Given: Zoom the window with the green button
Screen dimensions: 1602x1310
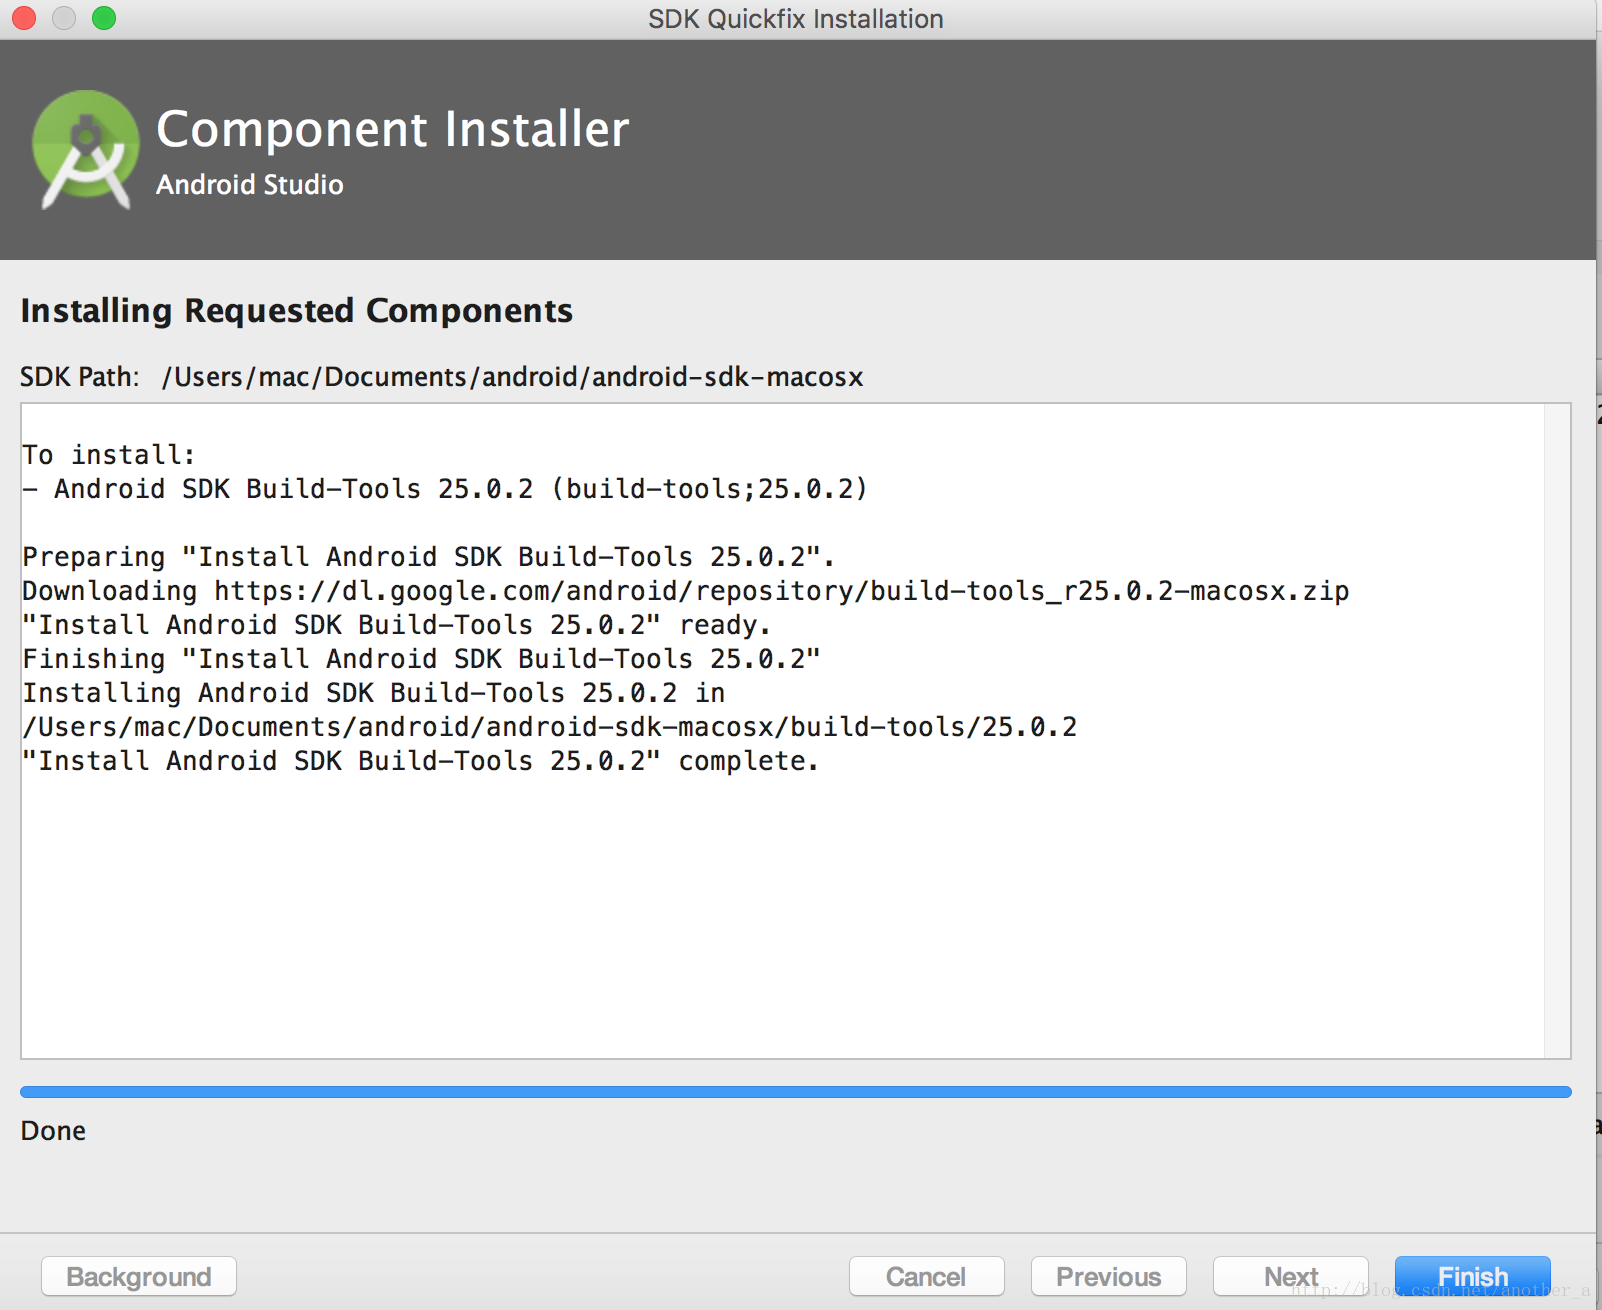Looking at the screenshot, I should coord(104,18).
